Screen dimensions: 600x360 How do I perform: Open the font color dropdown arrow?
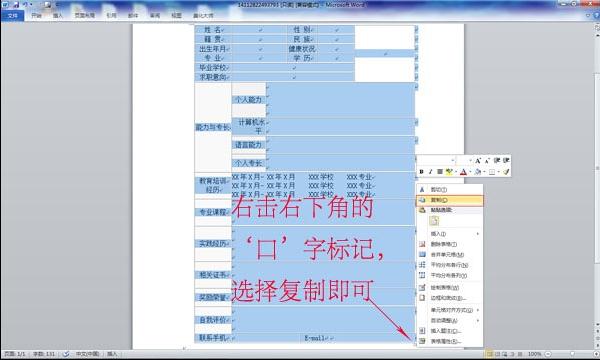point(470,172)
